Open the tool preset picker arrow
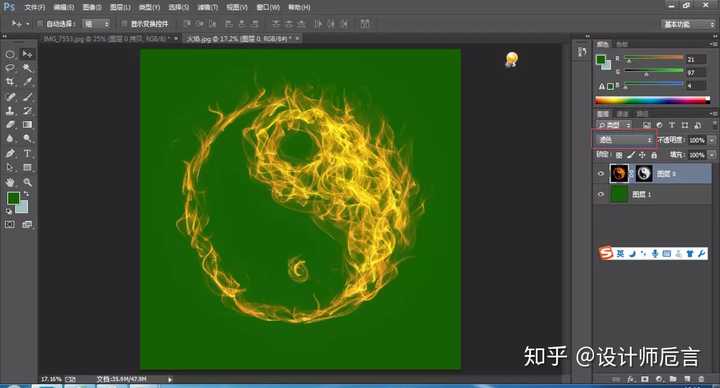The height and width of the screenshot is (388, 720). pos(28,24)
